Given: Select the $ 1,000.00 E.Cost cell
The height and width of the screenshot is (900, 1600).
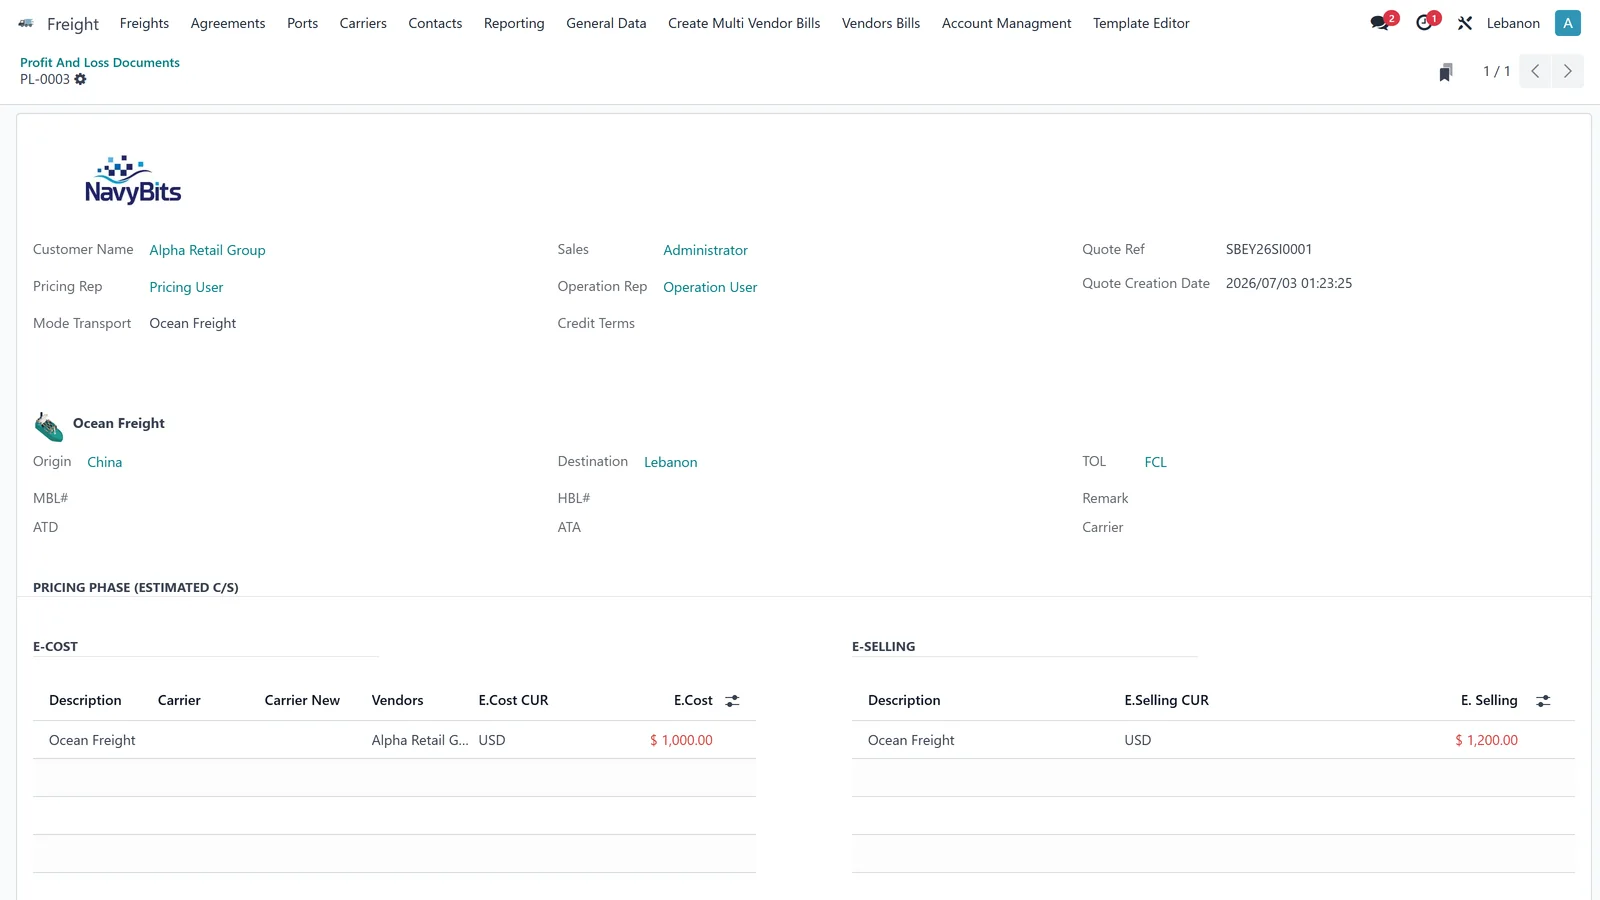Looking at the screenshot, I should point(681,740).
